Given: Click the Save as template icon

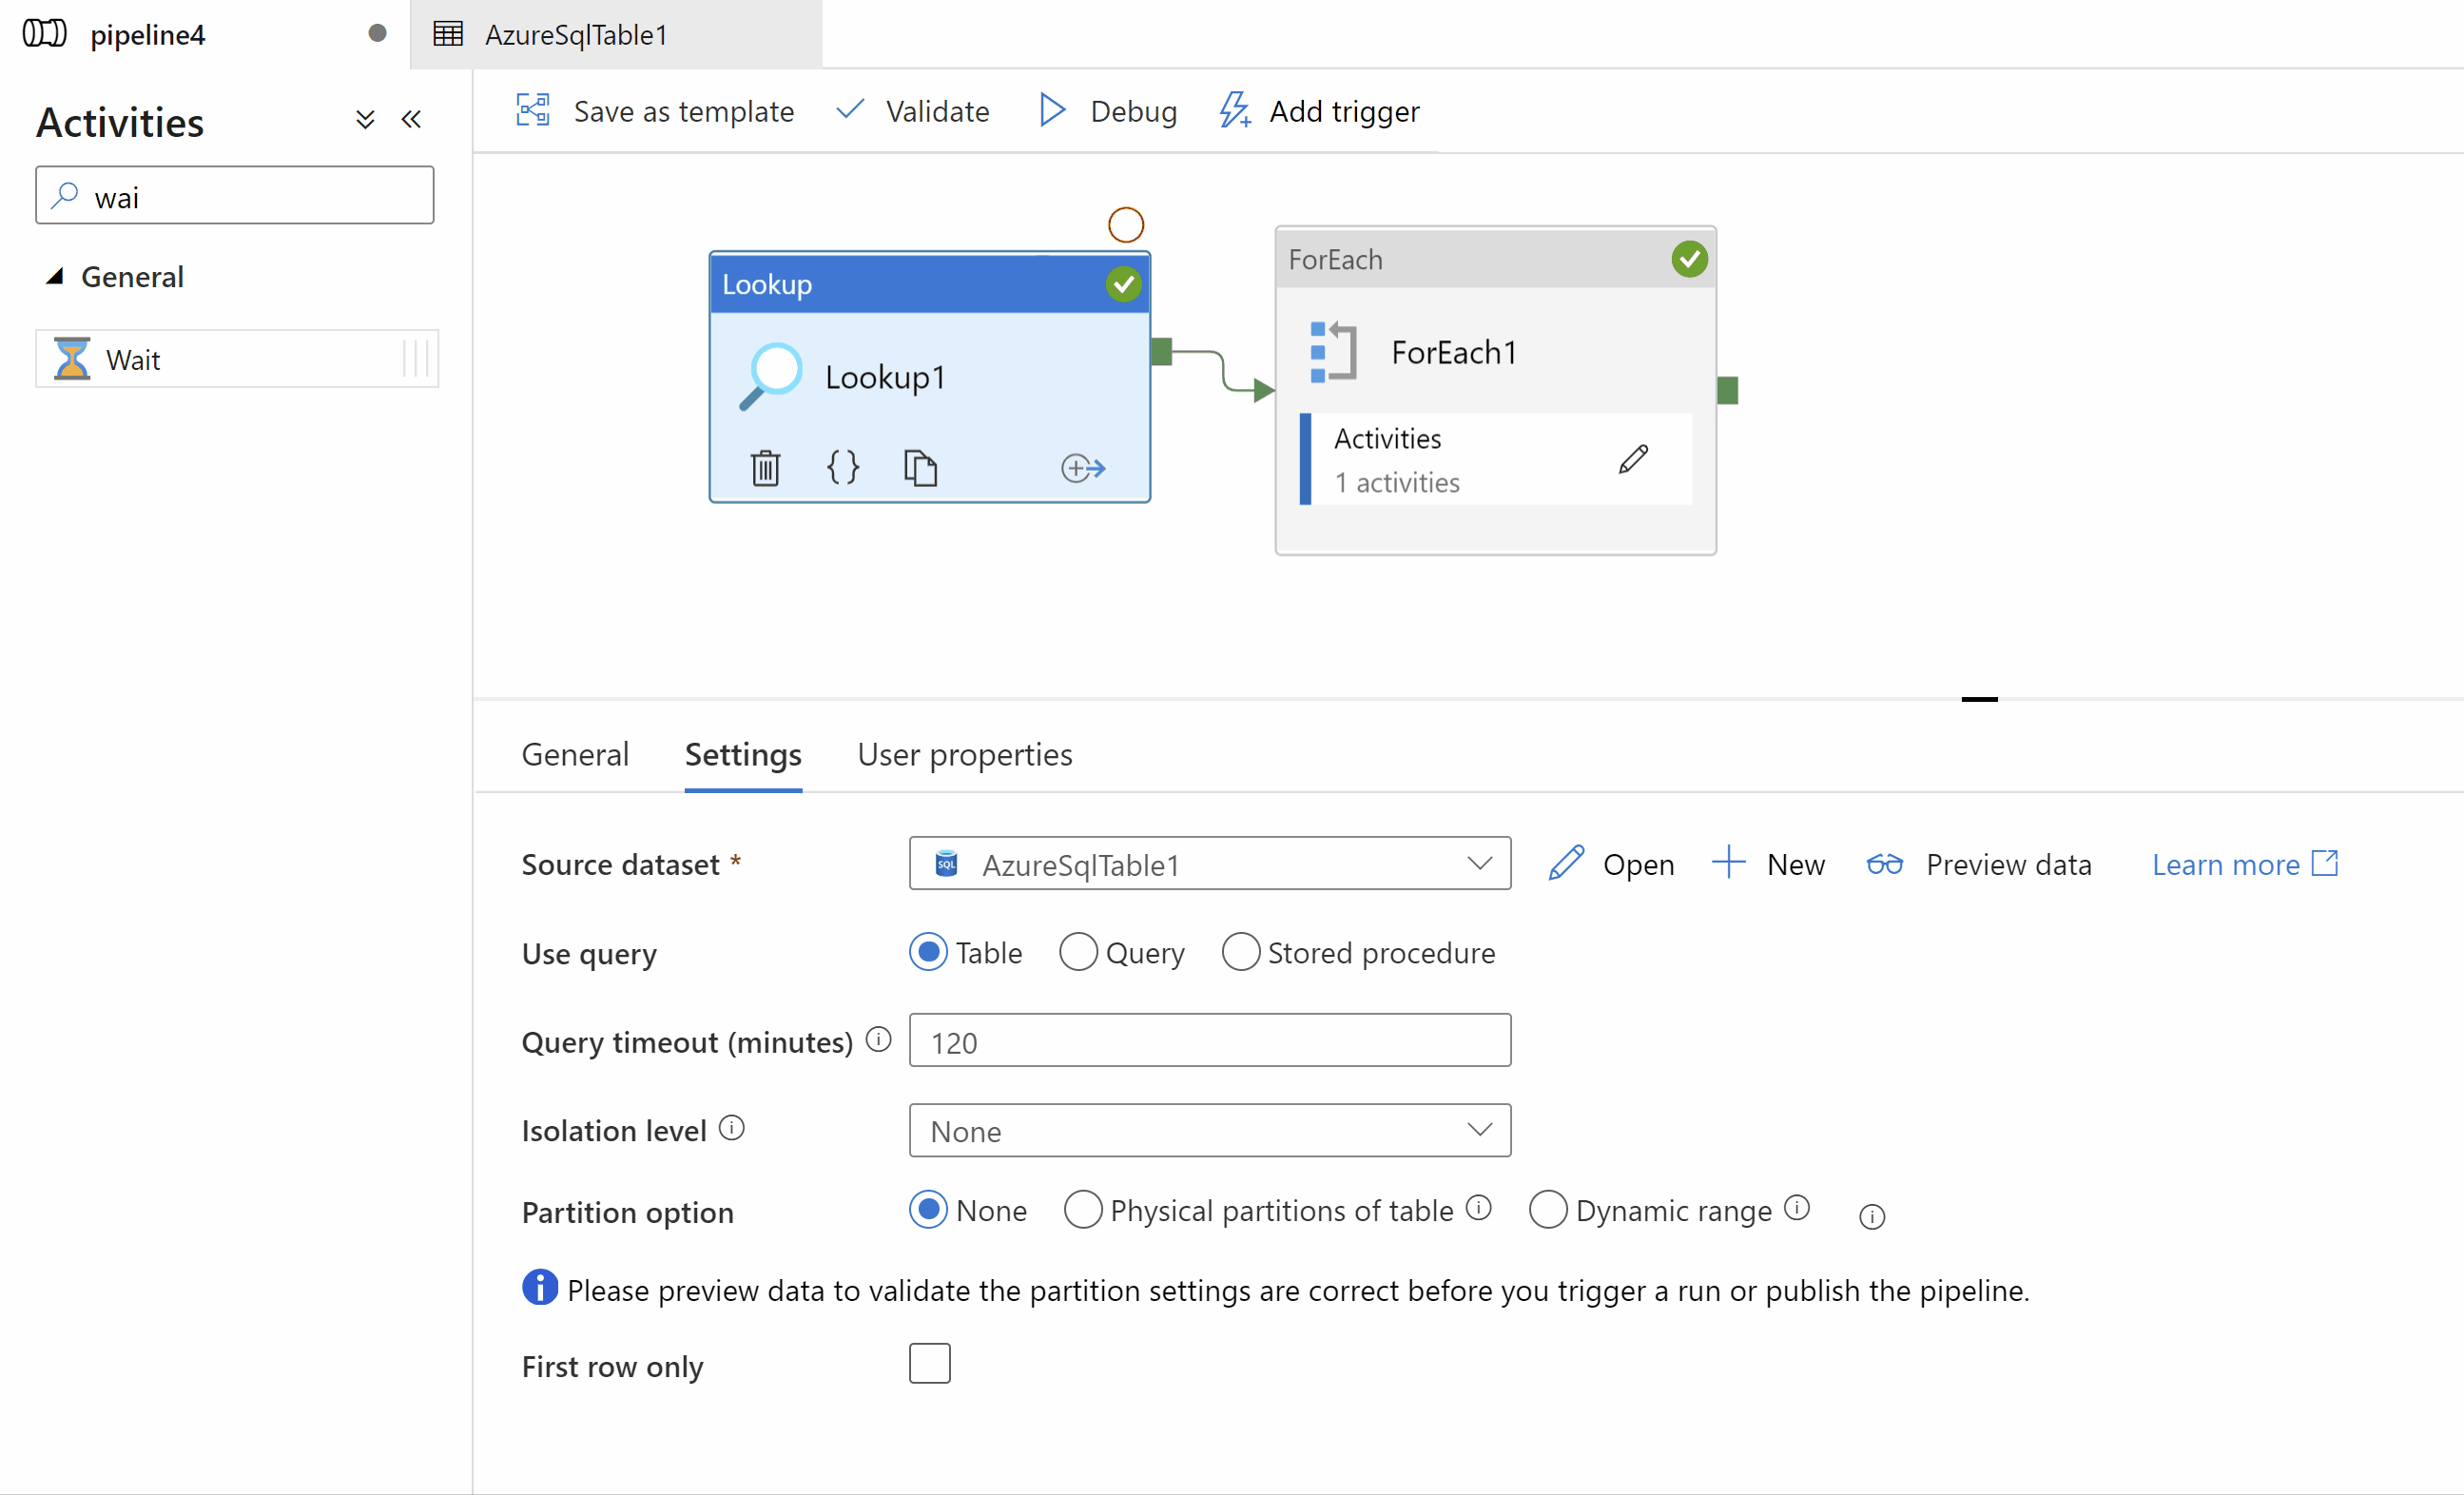Looking at the screenshot, I should point(533,110).
